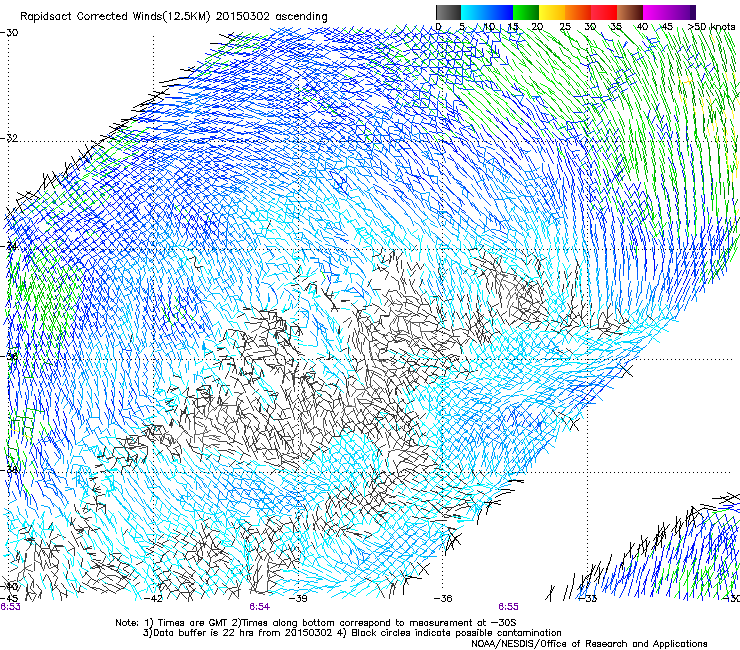Click the 'Times are GMT' note line
This screenshot has height=650, width=740.
tap(316, 623)
